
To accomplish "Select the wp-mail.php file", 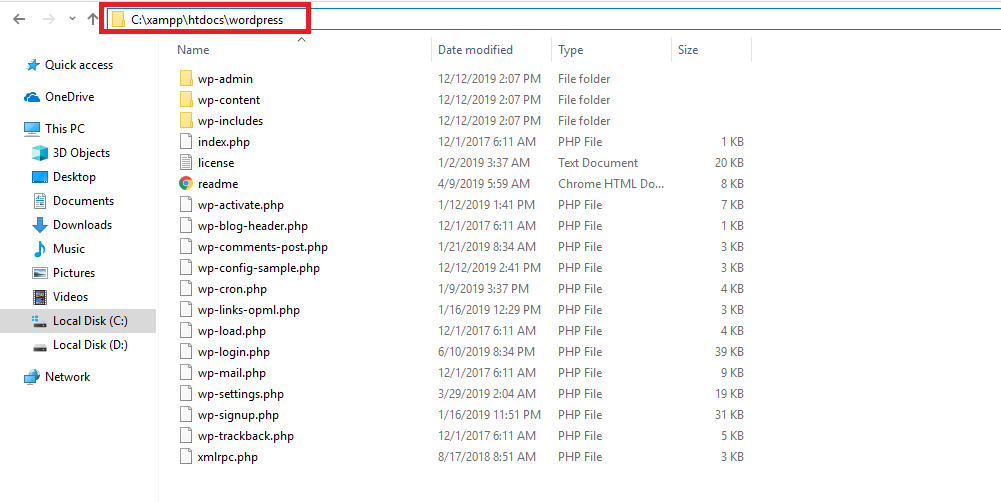I will tap(232, 373).
